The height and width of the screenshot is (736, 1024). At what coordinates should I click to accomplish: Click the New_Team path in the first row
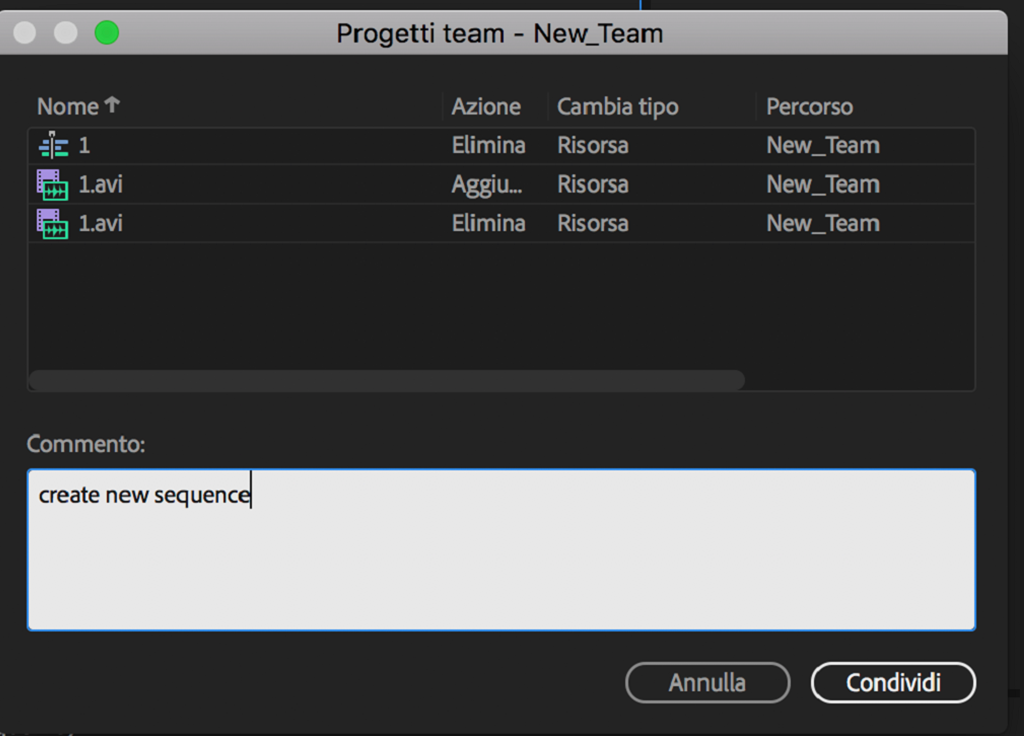pos(822,146)
